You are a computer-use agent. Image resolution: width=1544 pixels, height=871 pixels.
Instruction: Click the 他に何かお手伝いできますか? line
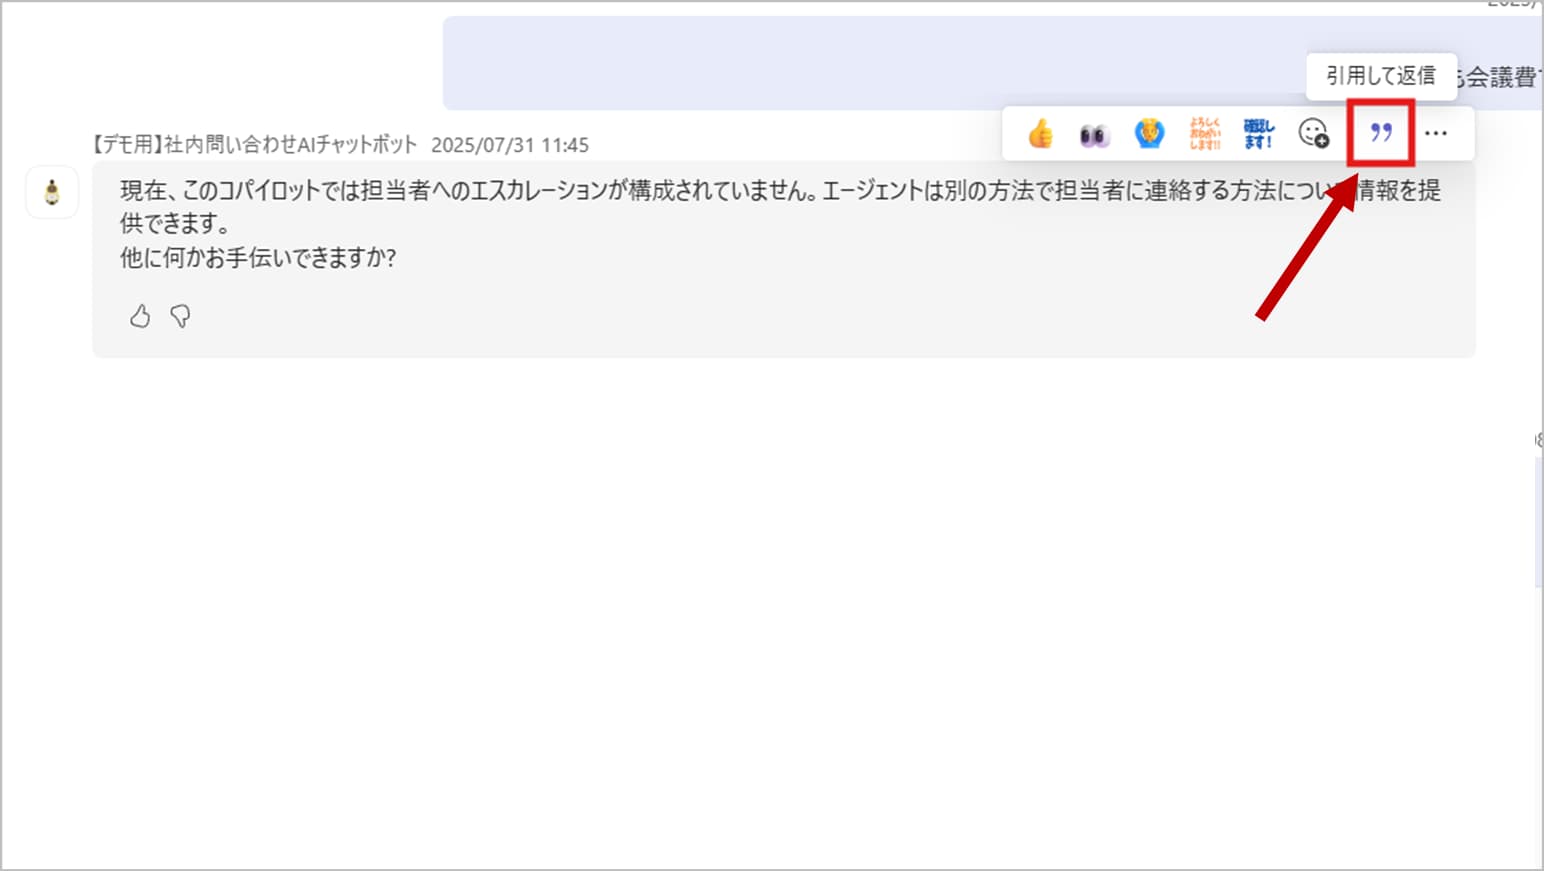tap(258, 258)
